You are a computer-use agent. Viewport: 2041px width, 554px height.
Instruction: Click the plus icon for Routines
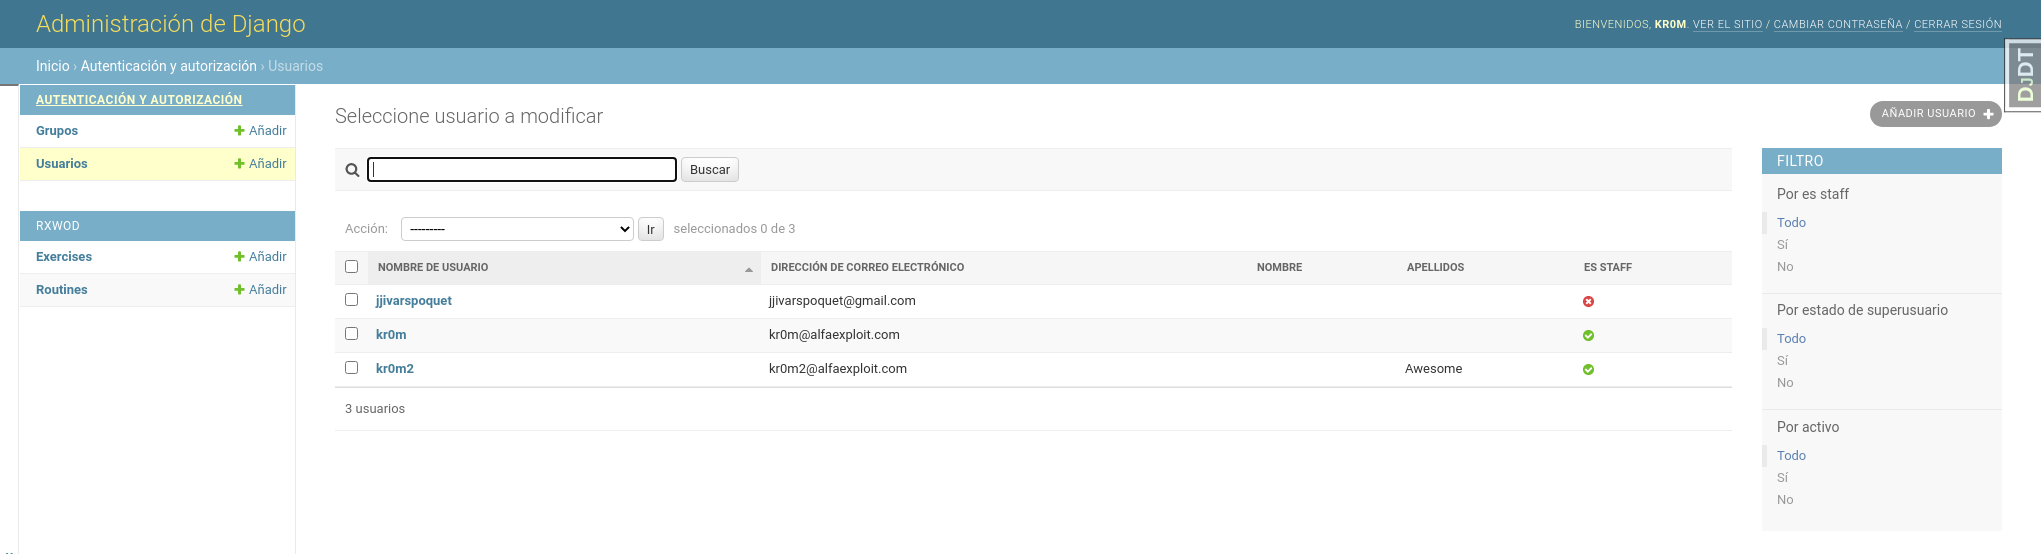(239, 290)
